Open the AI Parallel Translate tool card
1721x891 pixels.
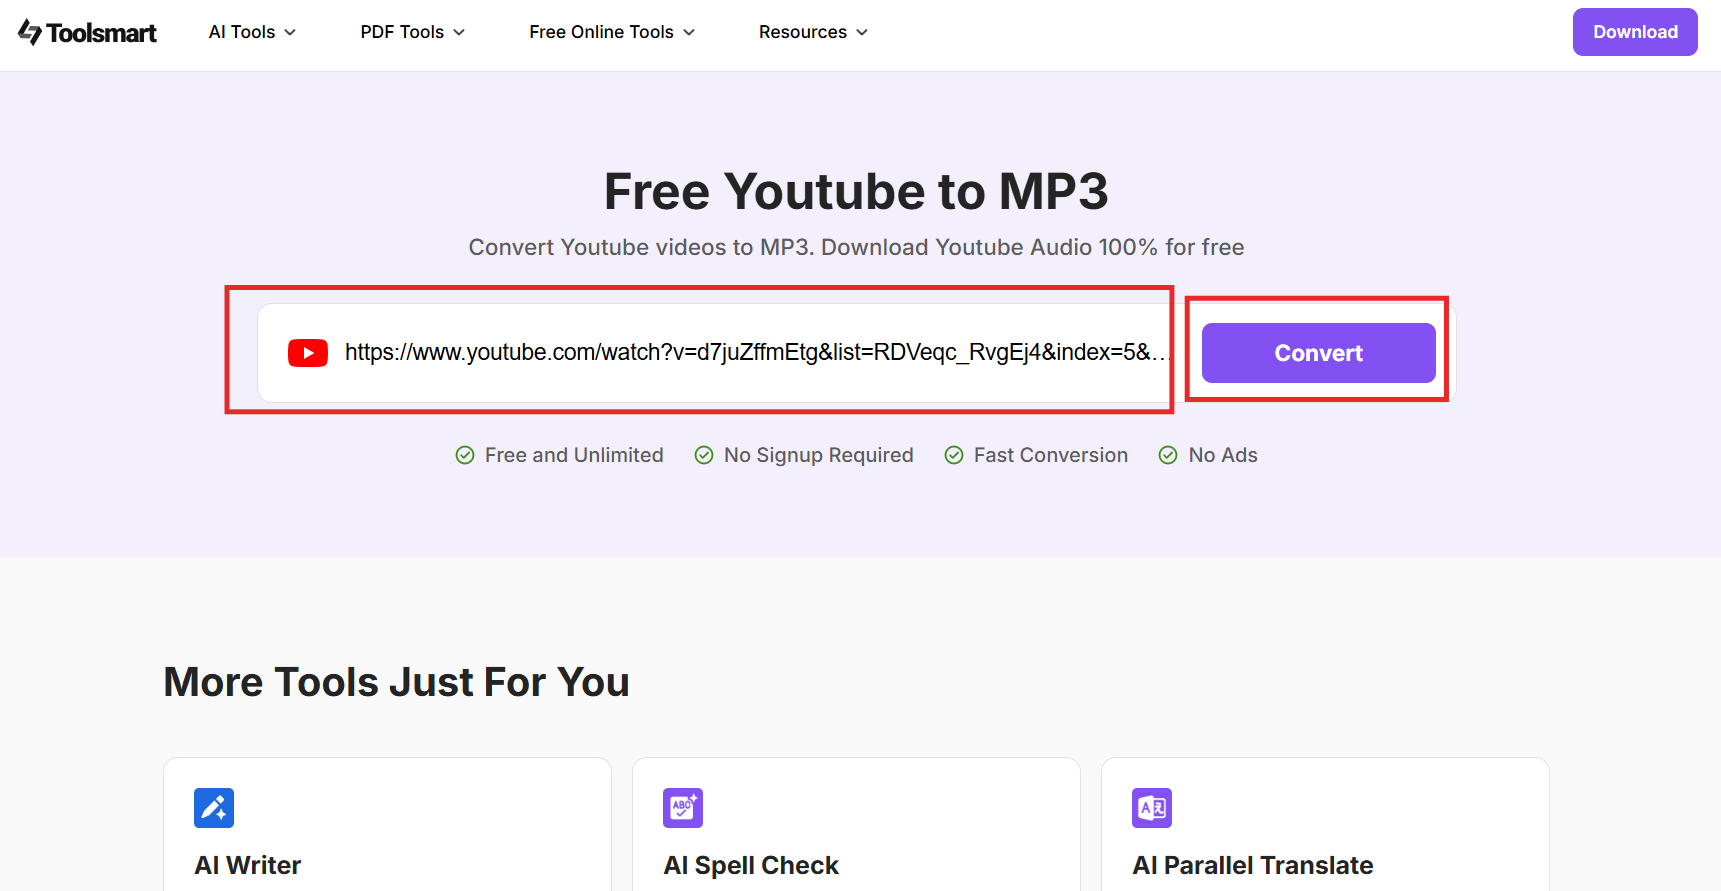point(1325,824)
